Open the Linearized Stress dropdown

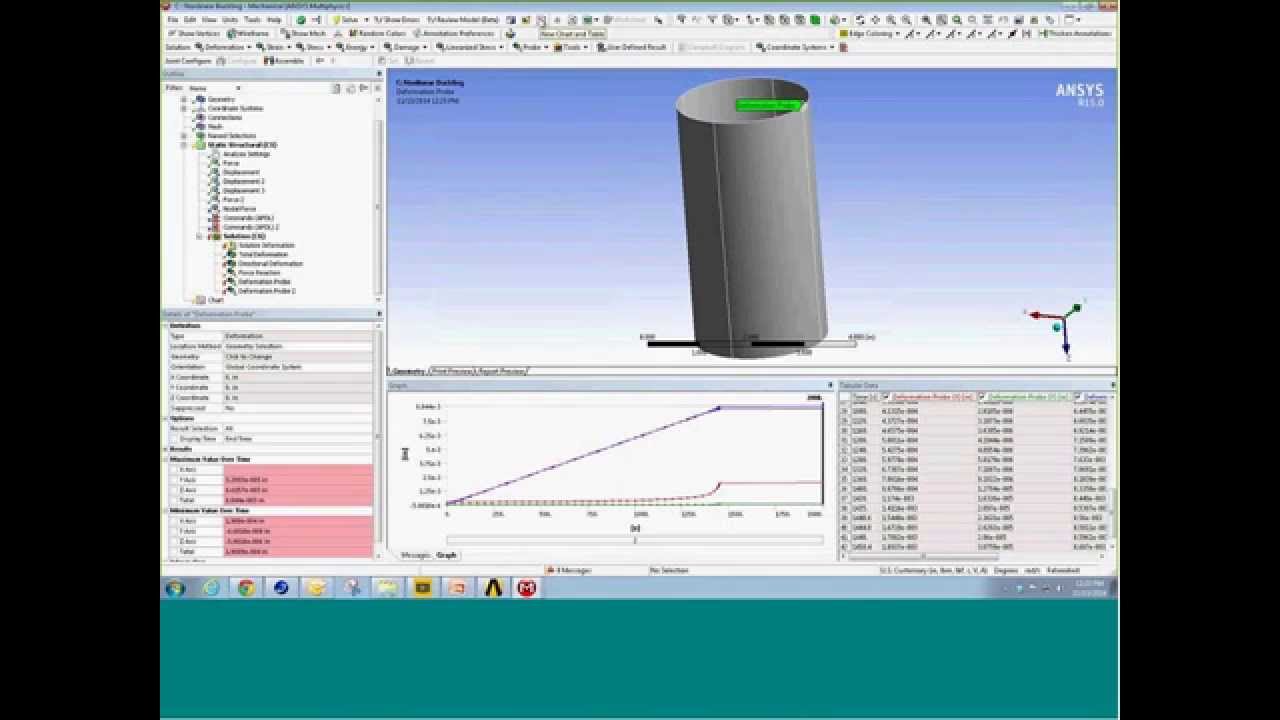(x=469, y=47)
